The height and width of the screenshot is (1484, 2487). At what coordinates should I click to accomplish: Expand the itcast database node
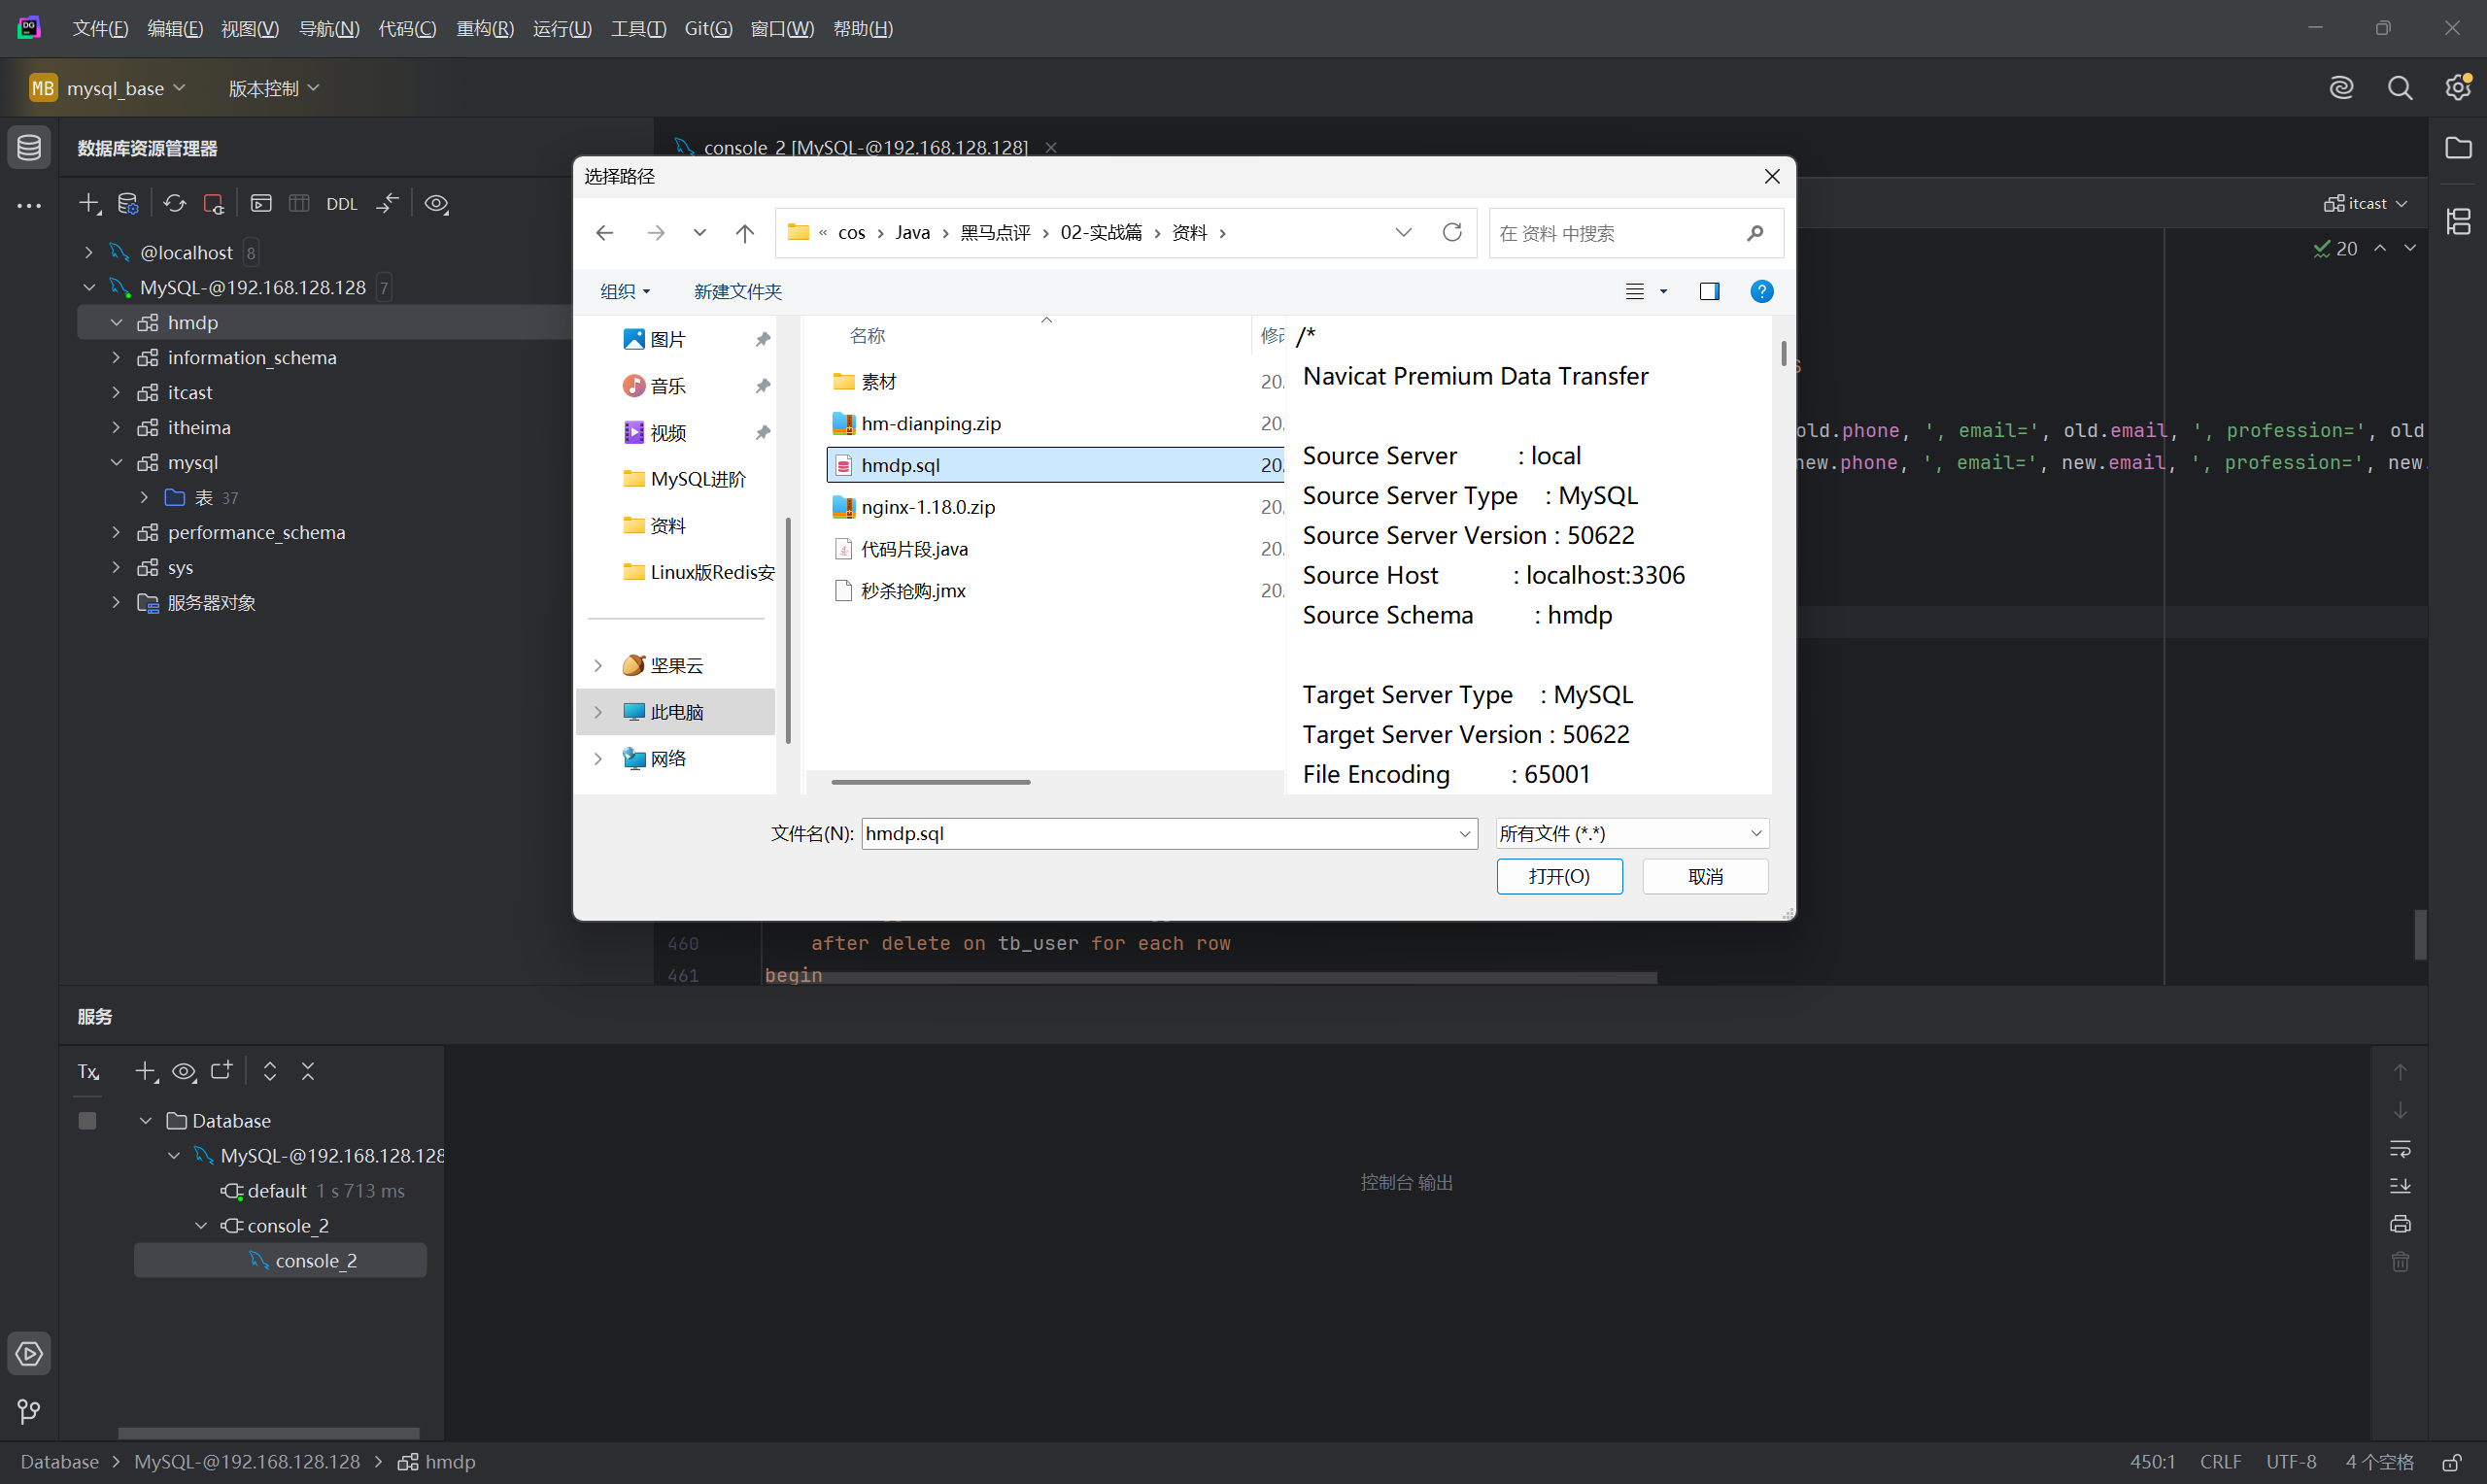tap(115, 392)
